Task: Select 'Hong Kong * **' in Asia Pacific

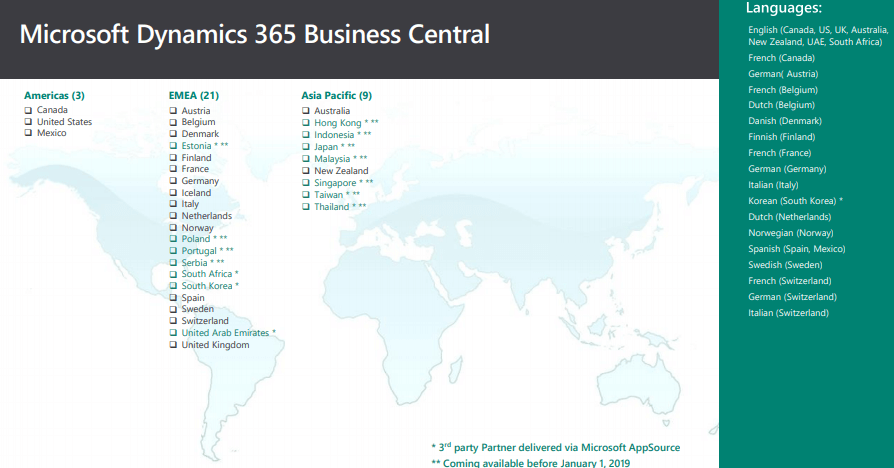Action: coord(346,123)
